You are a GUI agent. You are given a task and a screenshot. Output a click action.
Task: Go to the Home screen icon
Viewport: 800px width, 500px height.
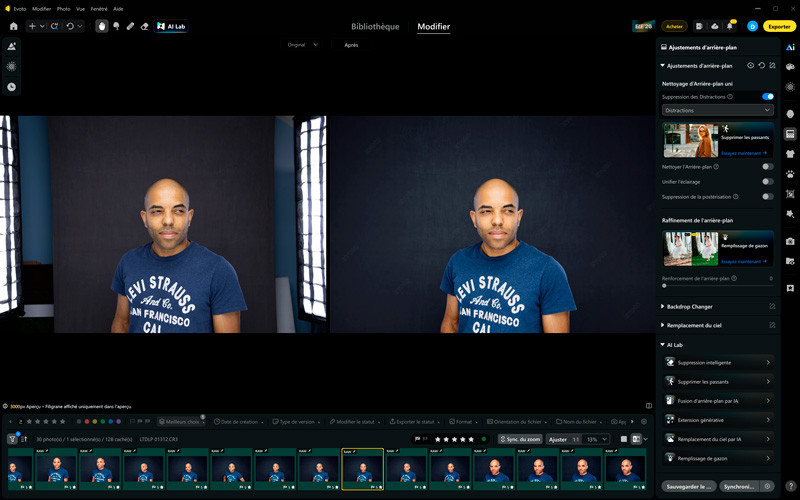click(14, 26)
